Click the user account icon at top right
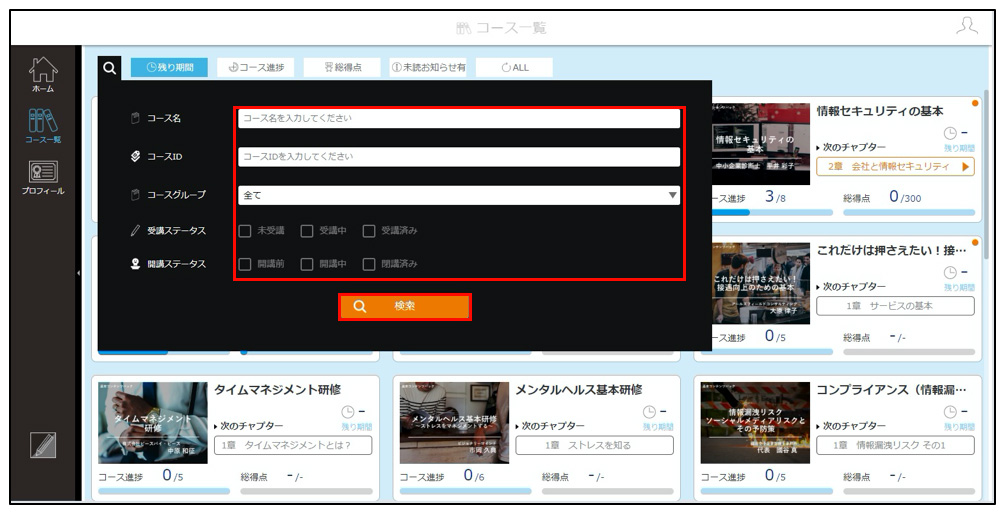The width and height of the screenshot is (1005, 515). (x=967, y=26)
